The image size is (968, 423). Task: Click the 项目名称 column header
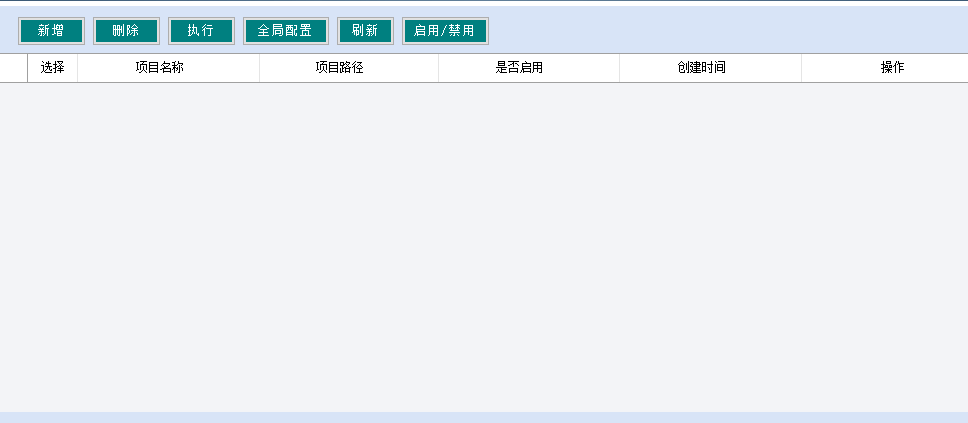168,68
